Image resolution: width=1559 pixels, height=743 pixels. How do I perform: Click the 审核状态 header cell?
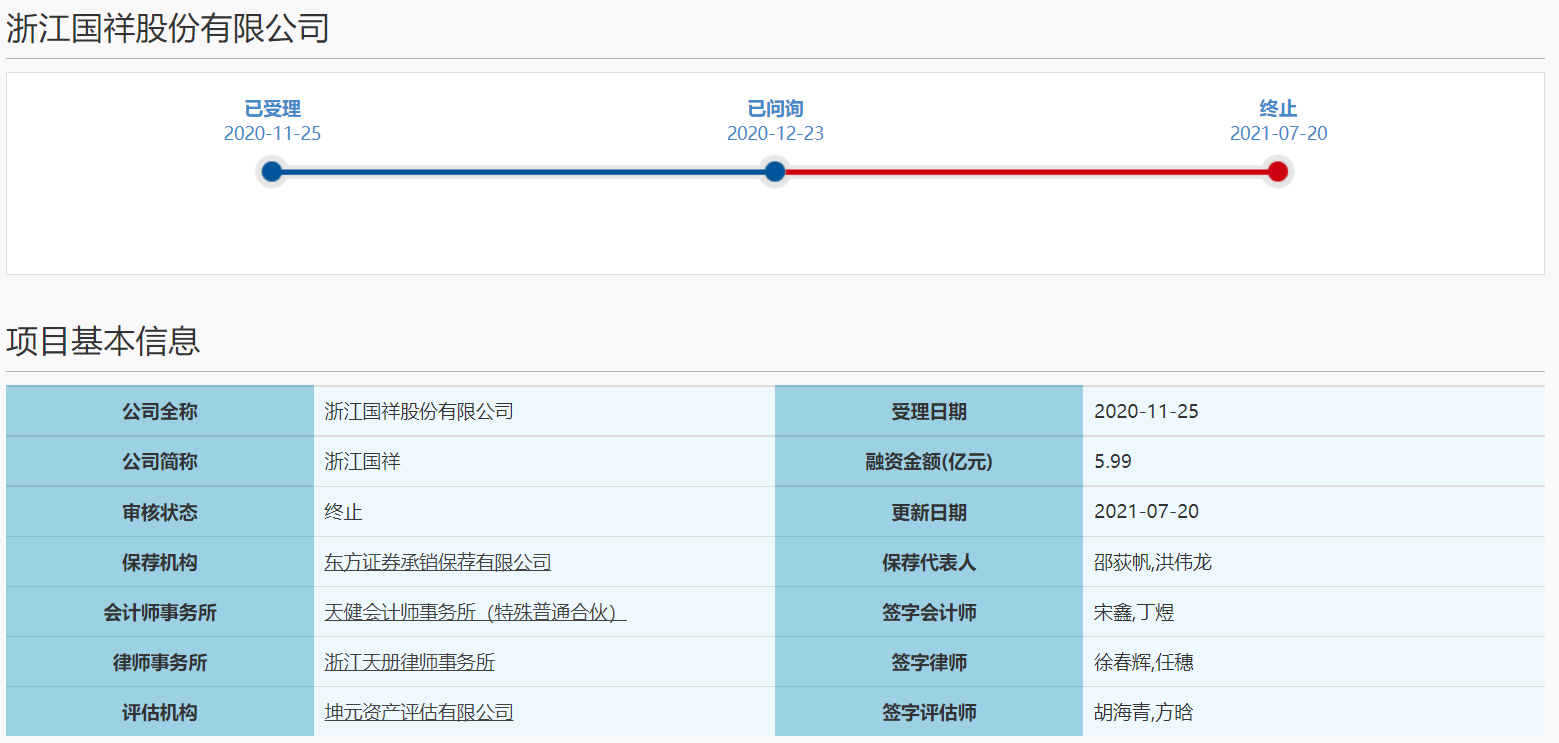click(x=160, y=512)
